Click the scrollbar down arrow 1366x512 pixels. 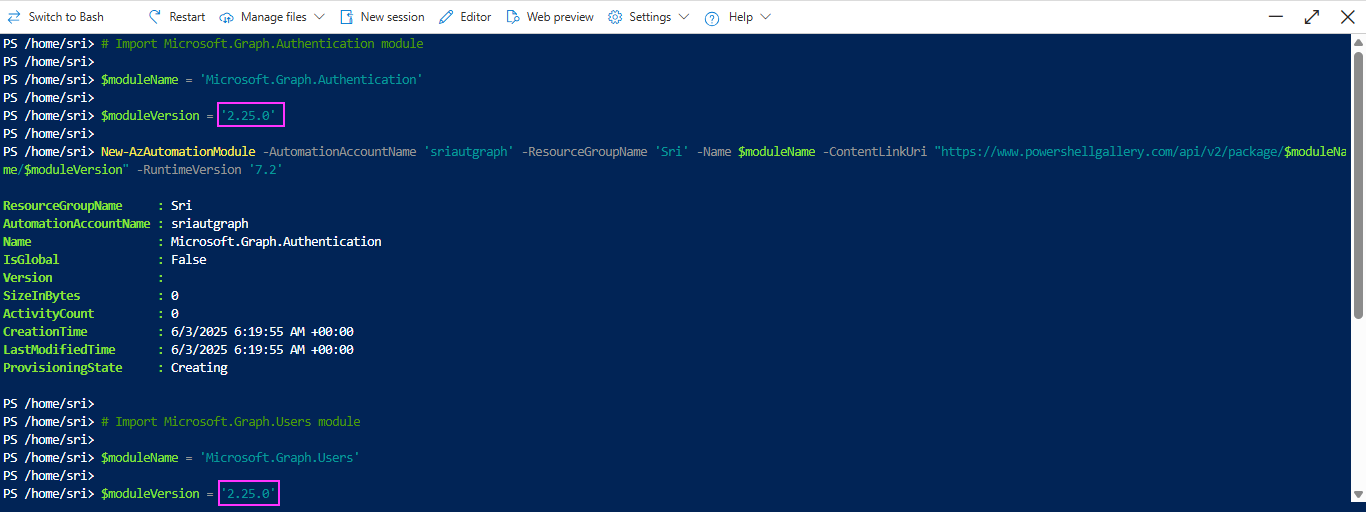pyautogui.click(x=1358, y=494)
